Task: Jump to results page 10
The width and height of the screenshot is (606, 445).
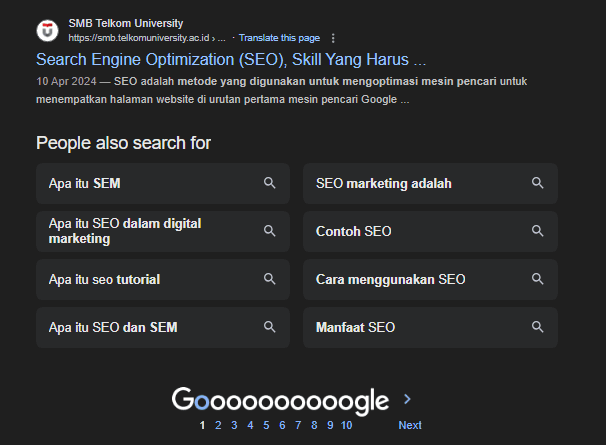Action: (x=346, y=425)
